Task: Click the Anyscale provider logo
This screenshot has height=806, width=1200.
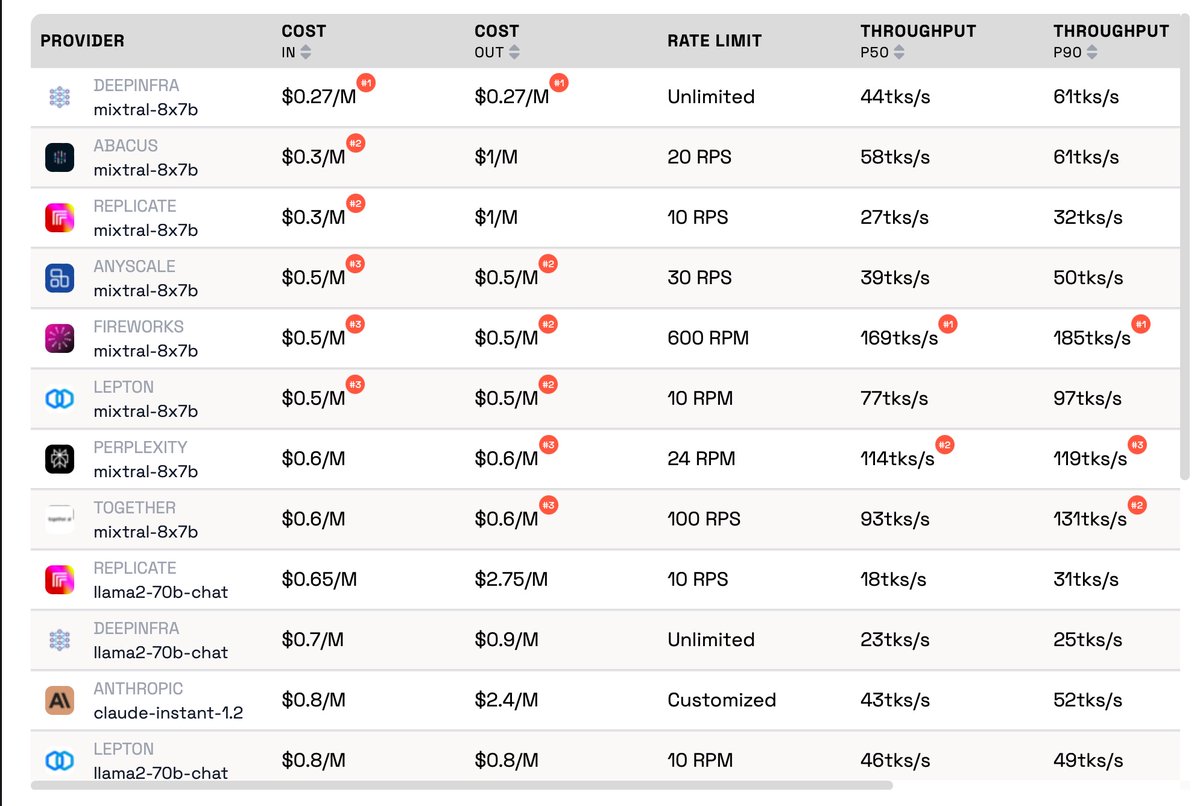Action: tap(60, 278)
